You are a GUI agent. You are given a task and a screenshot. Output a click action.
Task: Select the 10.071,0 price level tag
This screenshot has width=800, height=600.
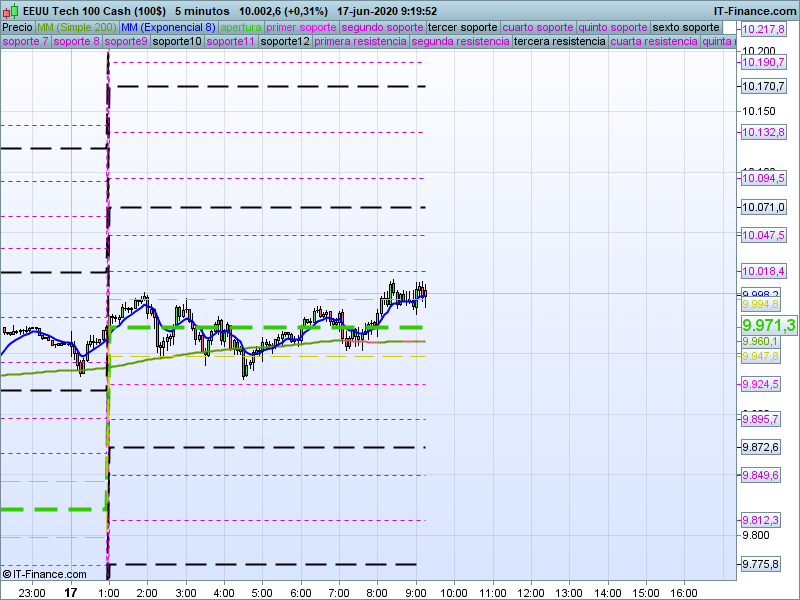pos(763,207)
